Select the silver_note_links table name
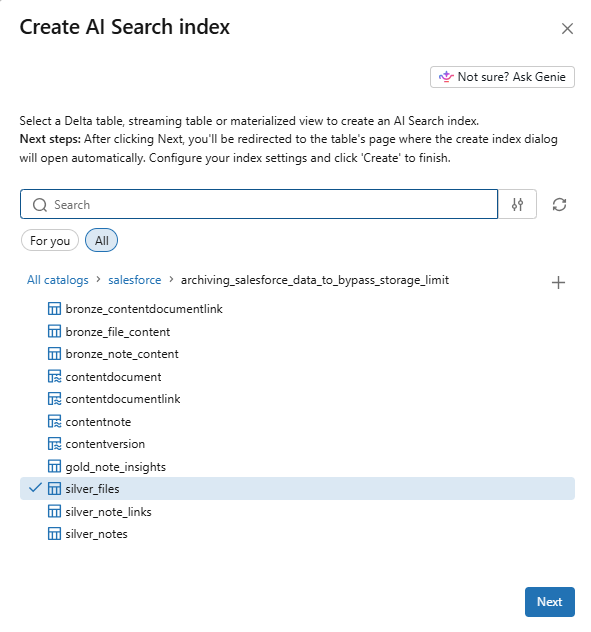Image resolution: width=591 pixels, height=632 pixels. (108, 512)
